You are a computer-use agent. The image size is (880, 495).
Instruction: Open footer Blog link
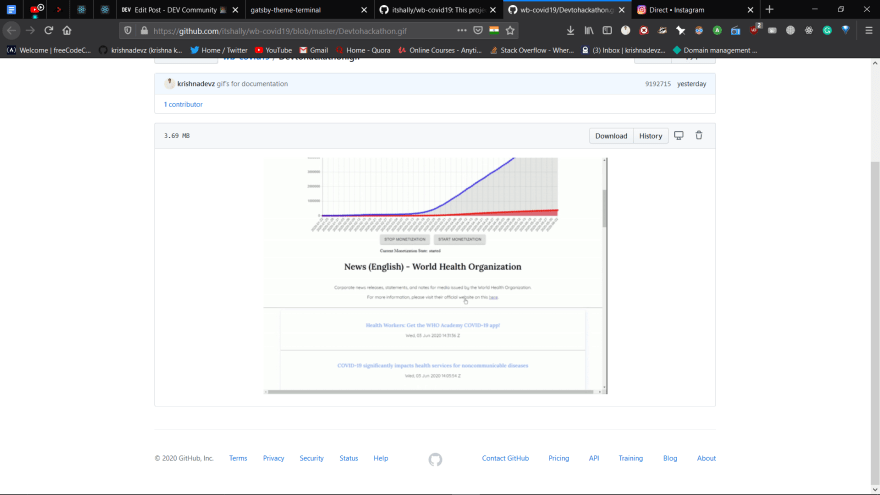670,458
